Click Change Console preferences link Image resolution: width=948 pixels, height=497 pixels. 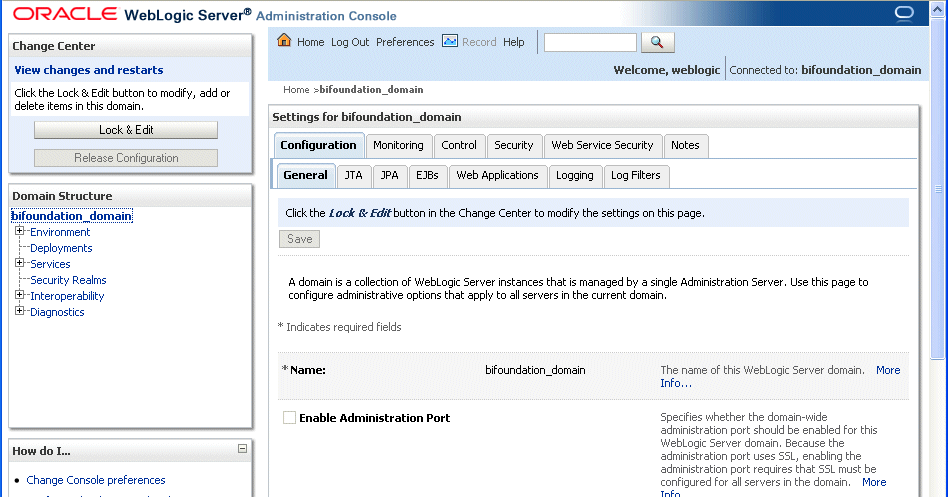96,480
